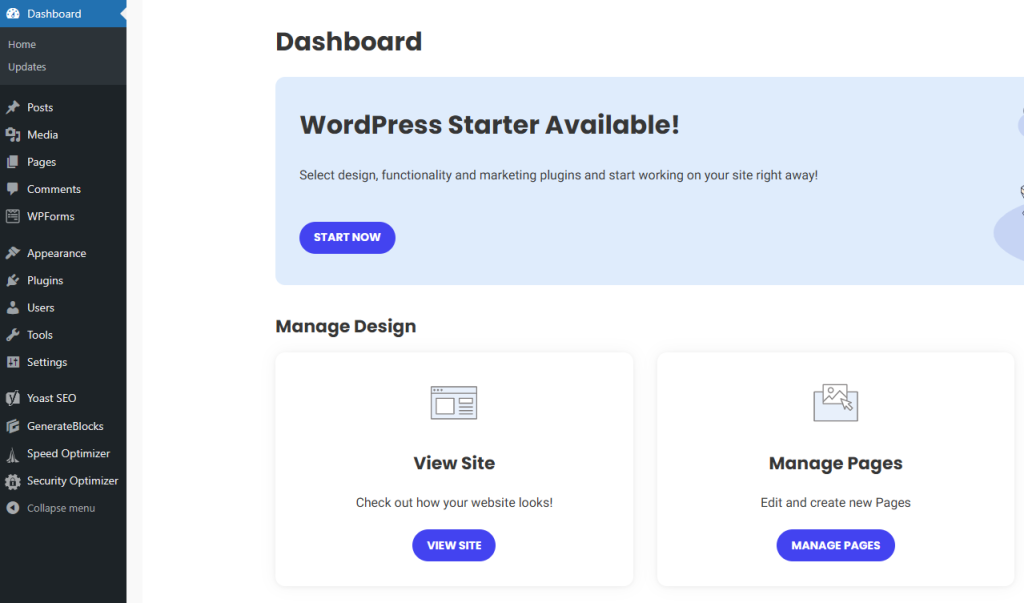
Task: Click the Media library icon
Action: click(12, 135)
